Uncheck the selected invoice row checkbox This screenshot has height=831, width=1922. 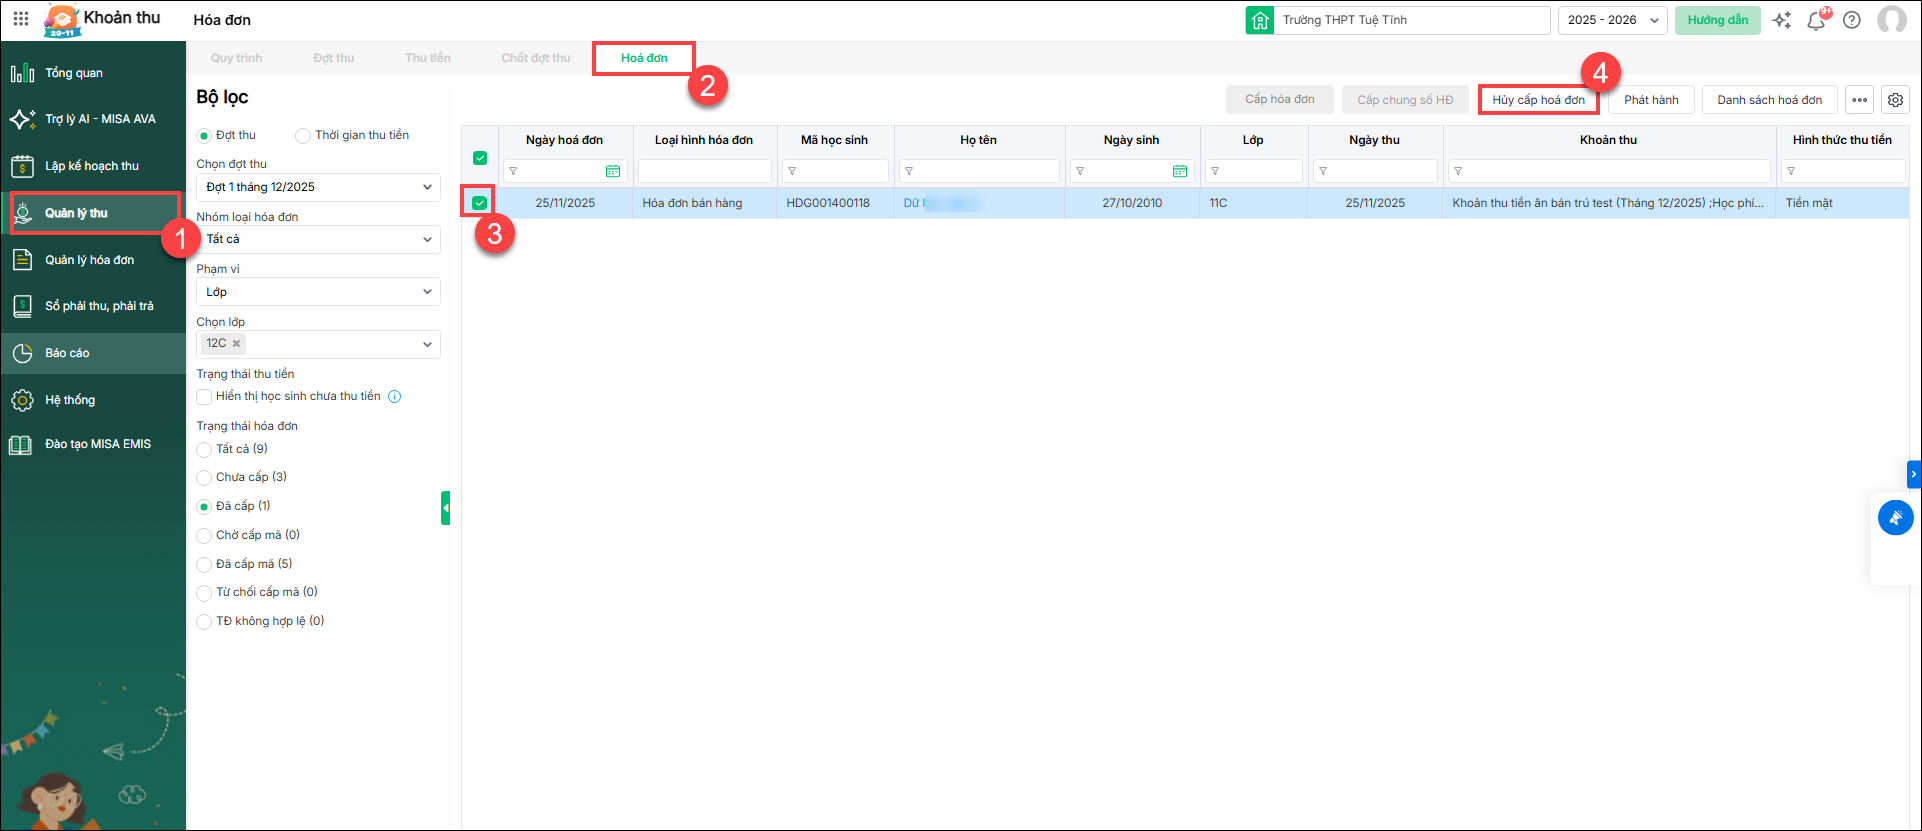(480, 203)
